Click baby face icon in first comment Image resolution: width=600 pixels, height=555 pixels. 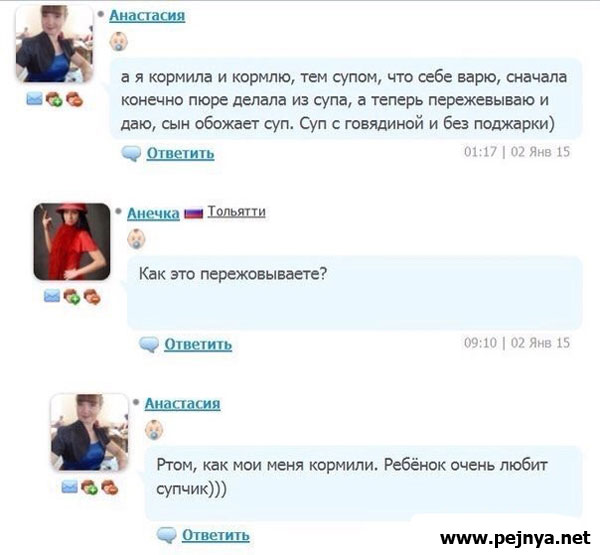(x=119, y=42)
